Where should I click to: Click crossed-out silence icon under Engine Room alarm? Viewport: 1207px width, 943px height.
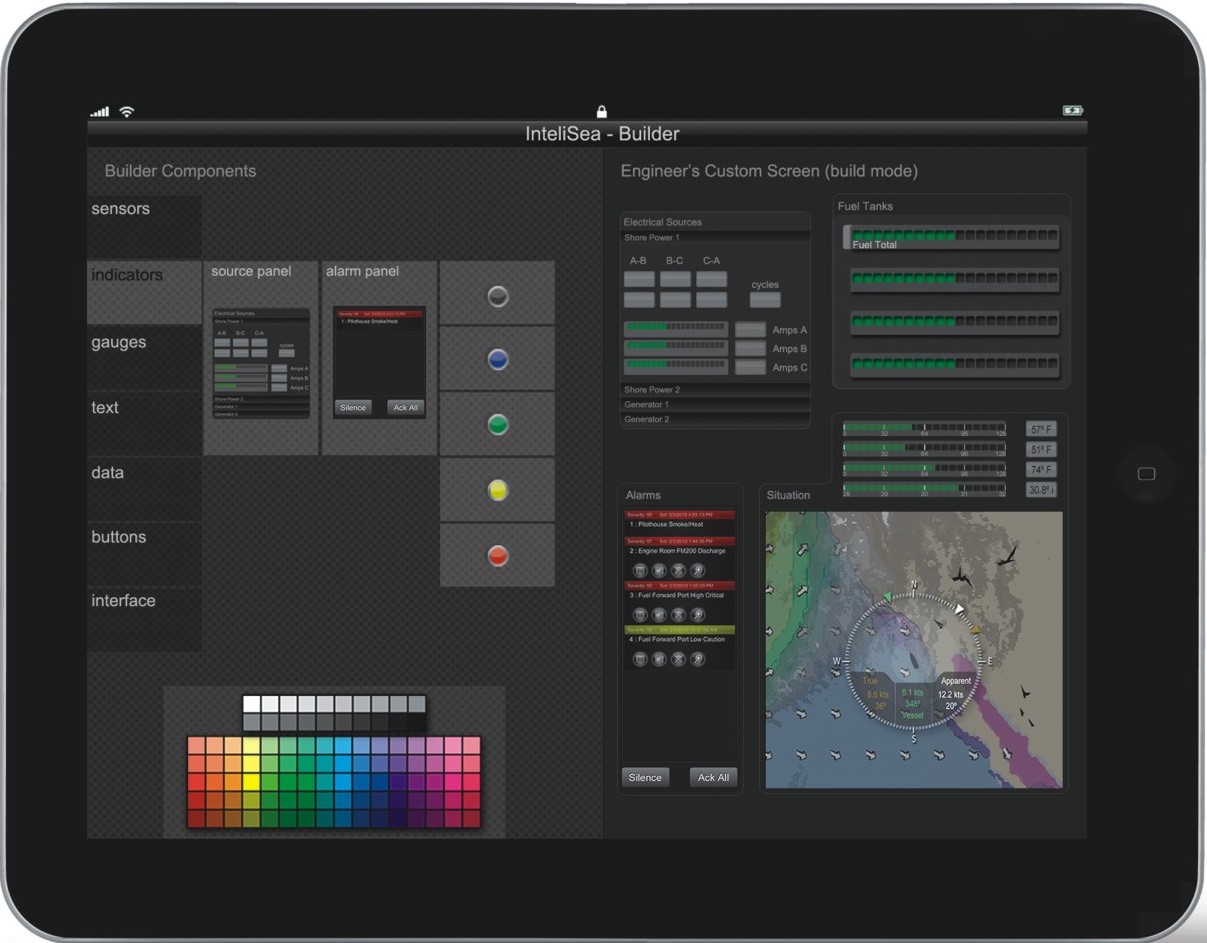[x=678, y=570]
